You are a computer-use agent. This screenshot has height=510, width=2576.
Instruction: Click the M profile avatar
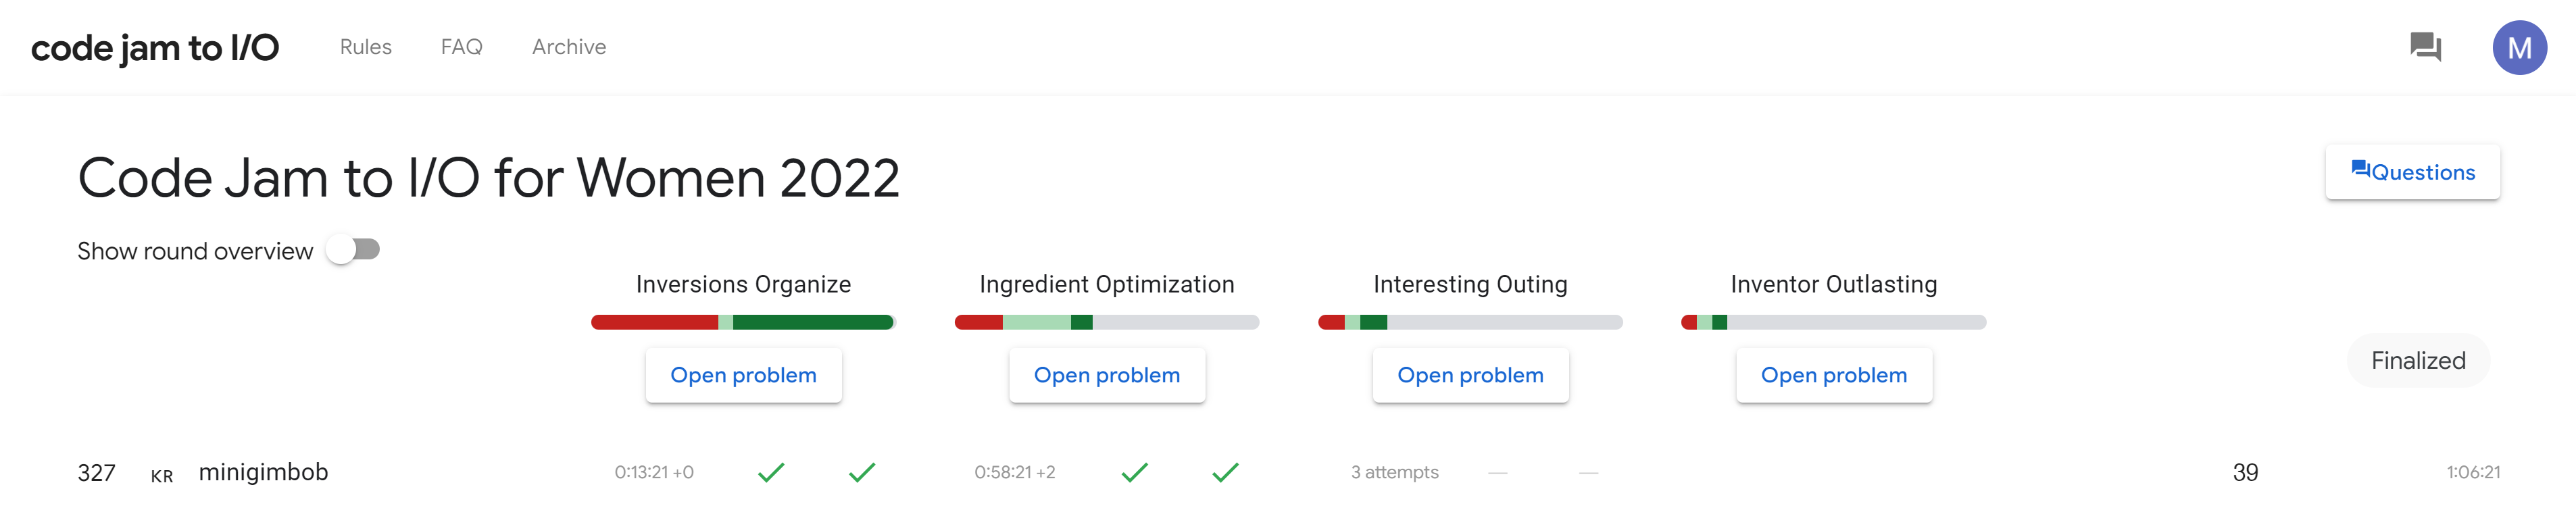[x=2519, y=47]
